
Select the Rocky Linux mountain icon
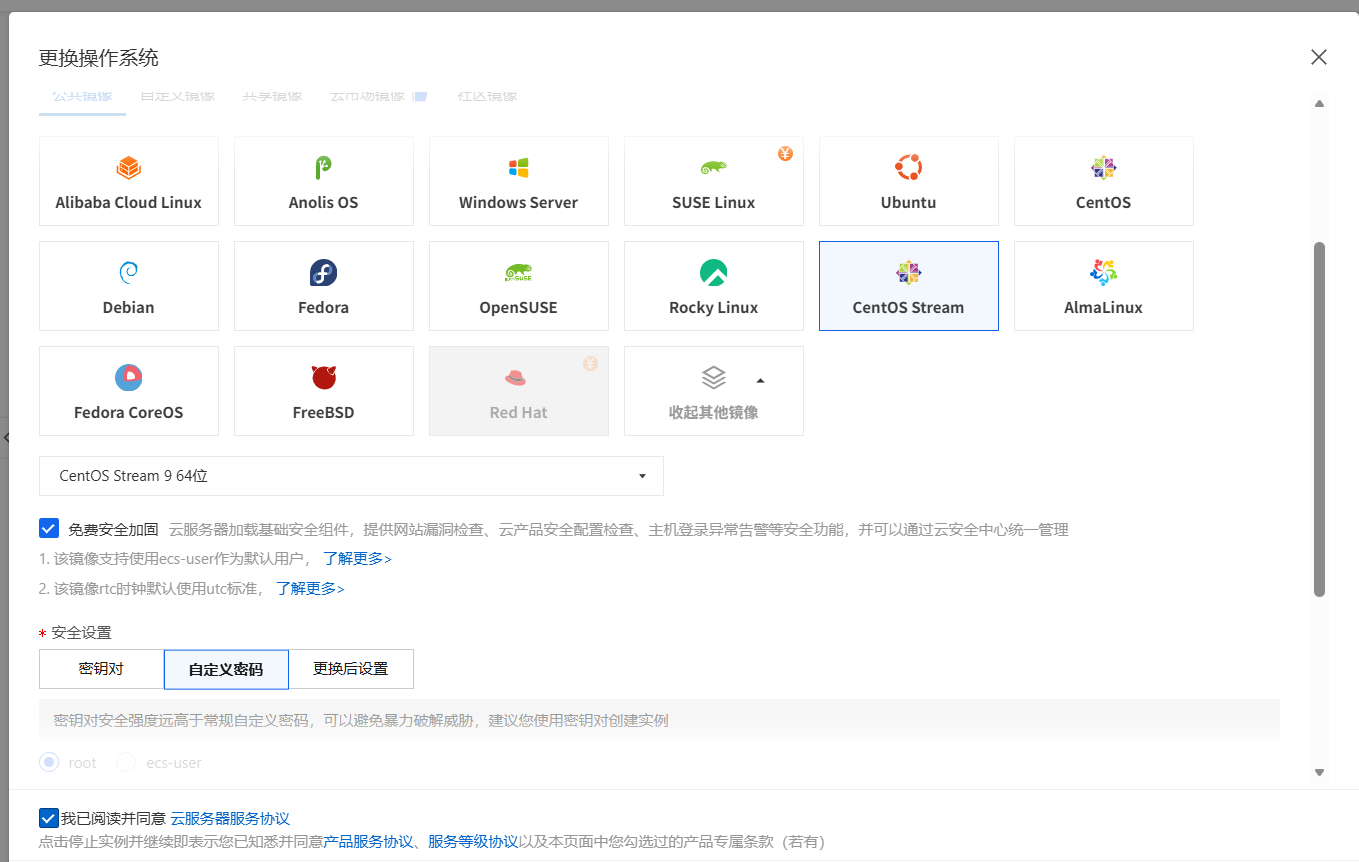713,272
